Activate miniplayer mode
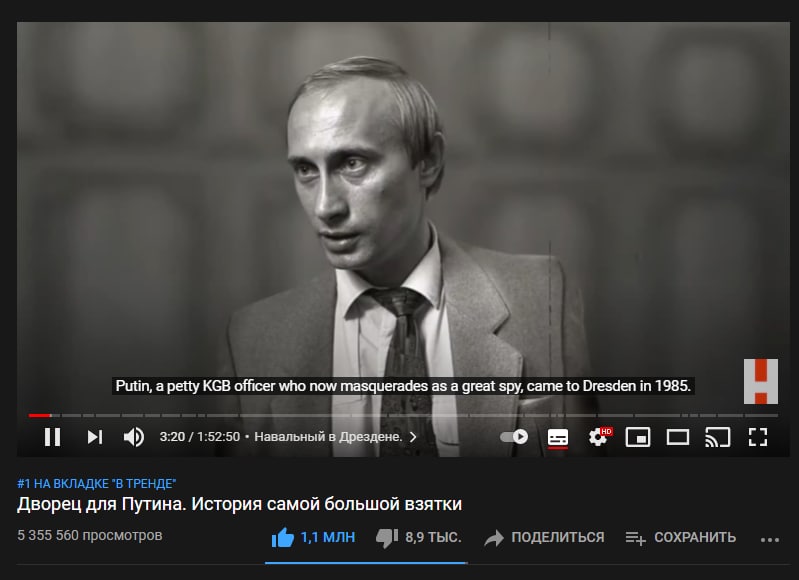799x580 pixels. (x=638, y=437)
